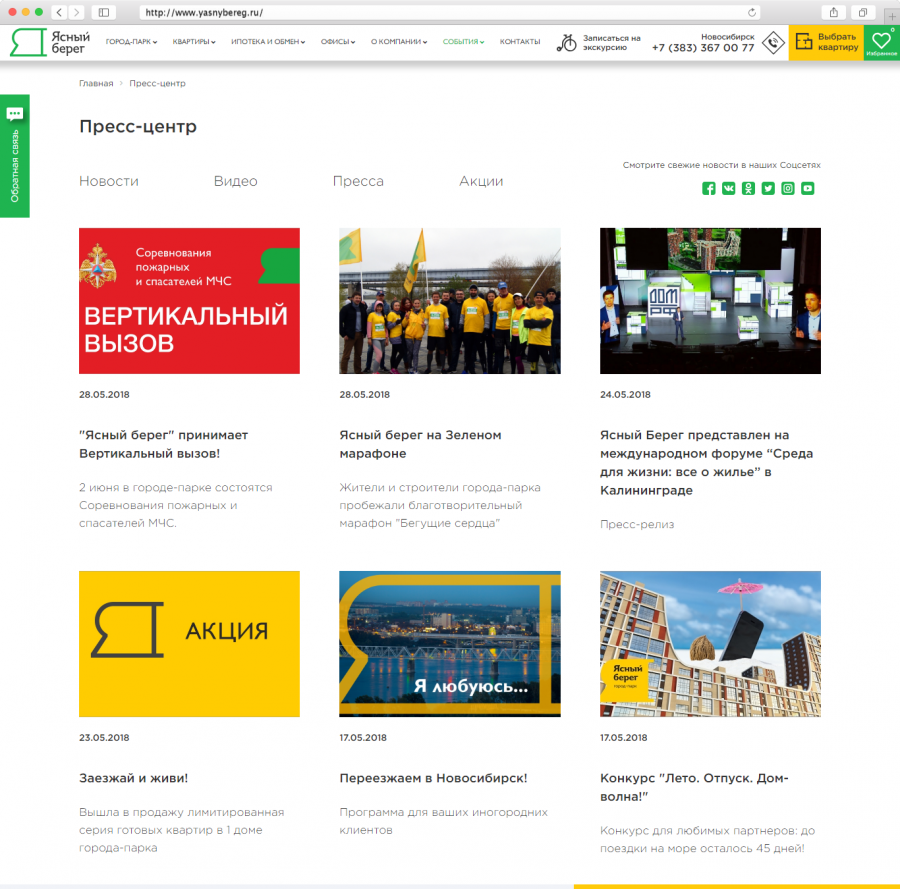
Task: Click the Odnoklassniki social icon
Action: pos(748,188)
